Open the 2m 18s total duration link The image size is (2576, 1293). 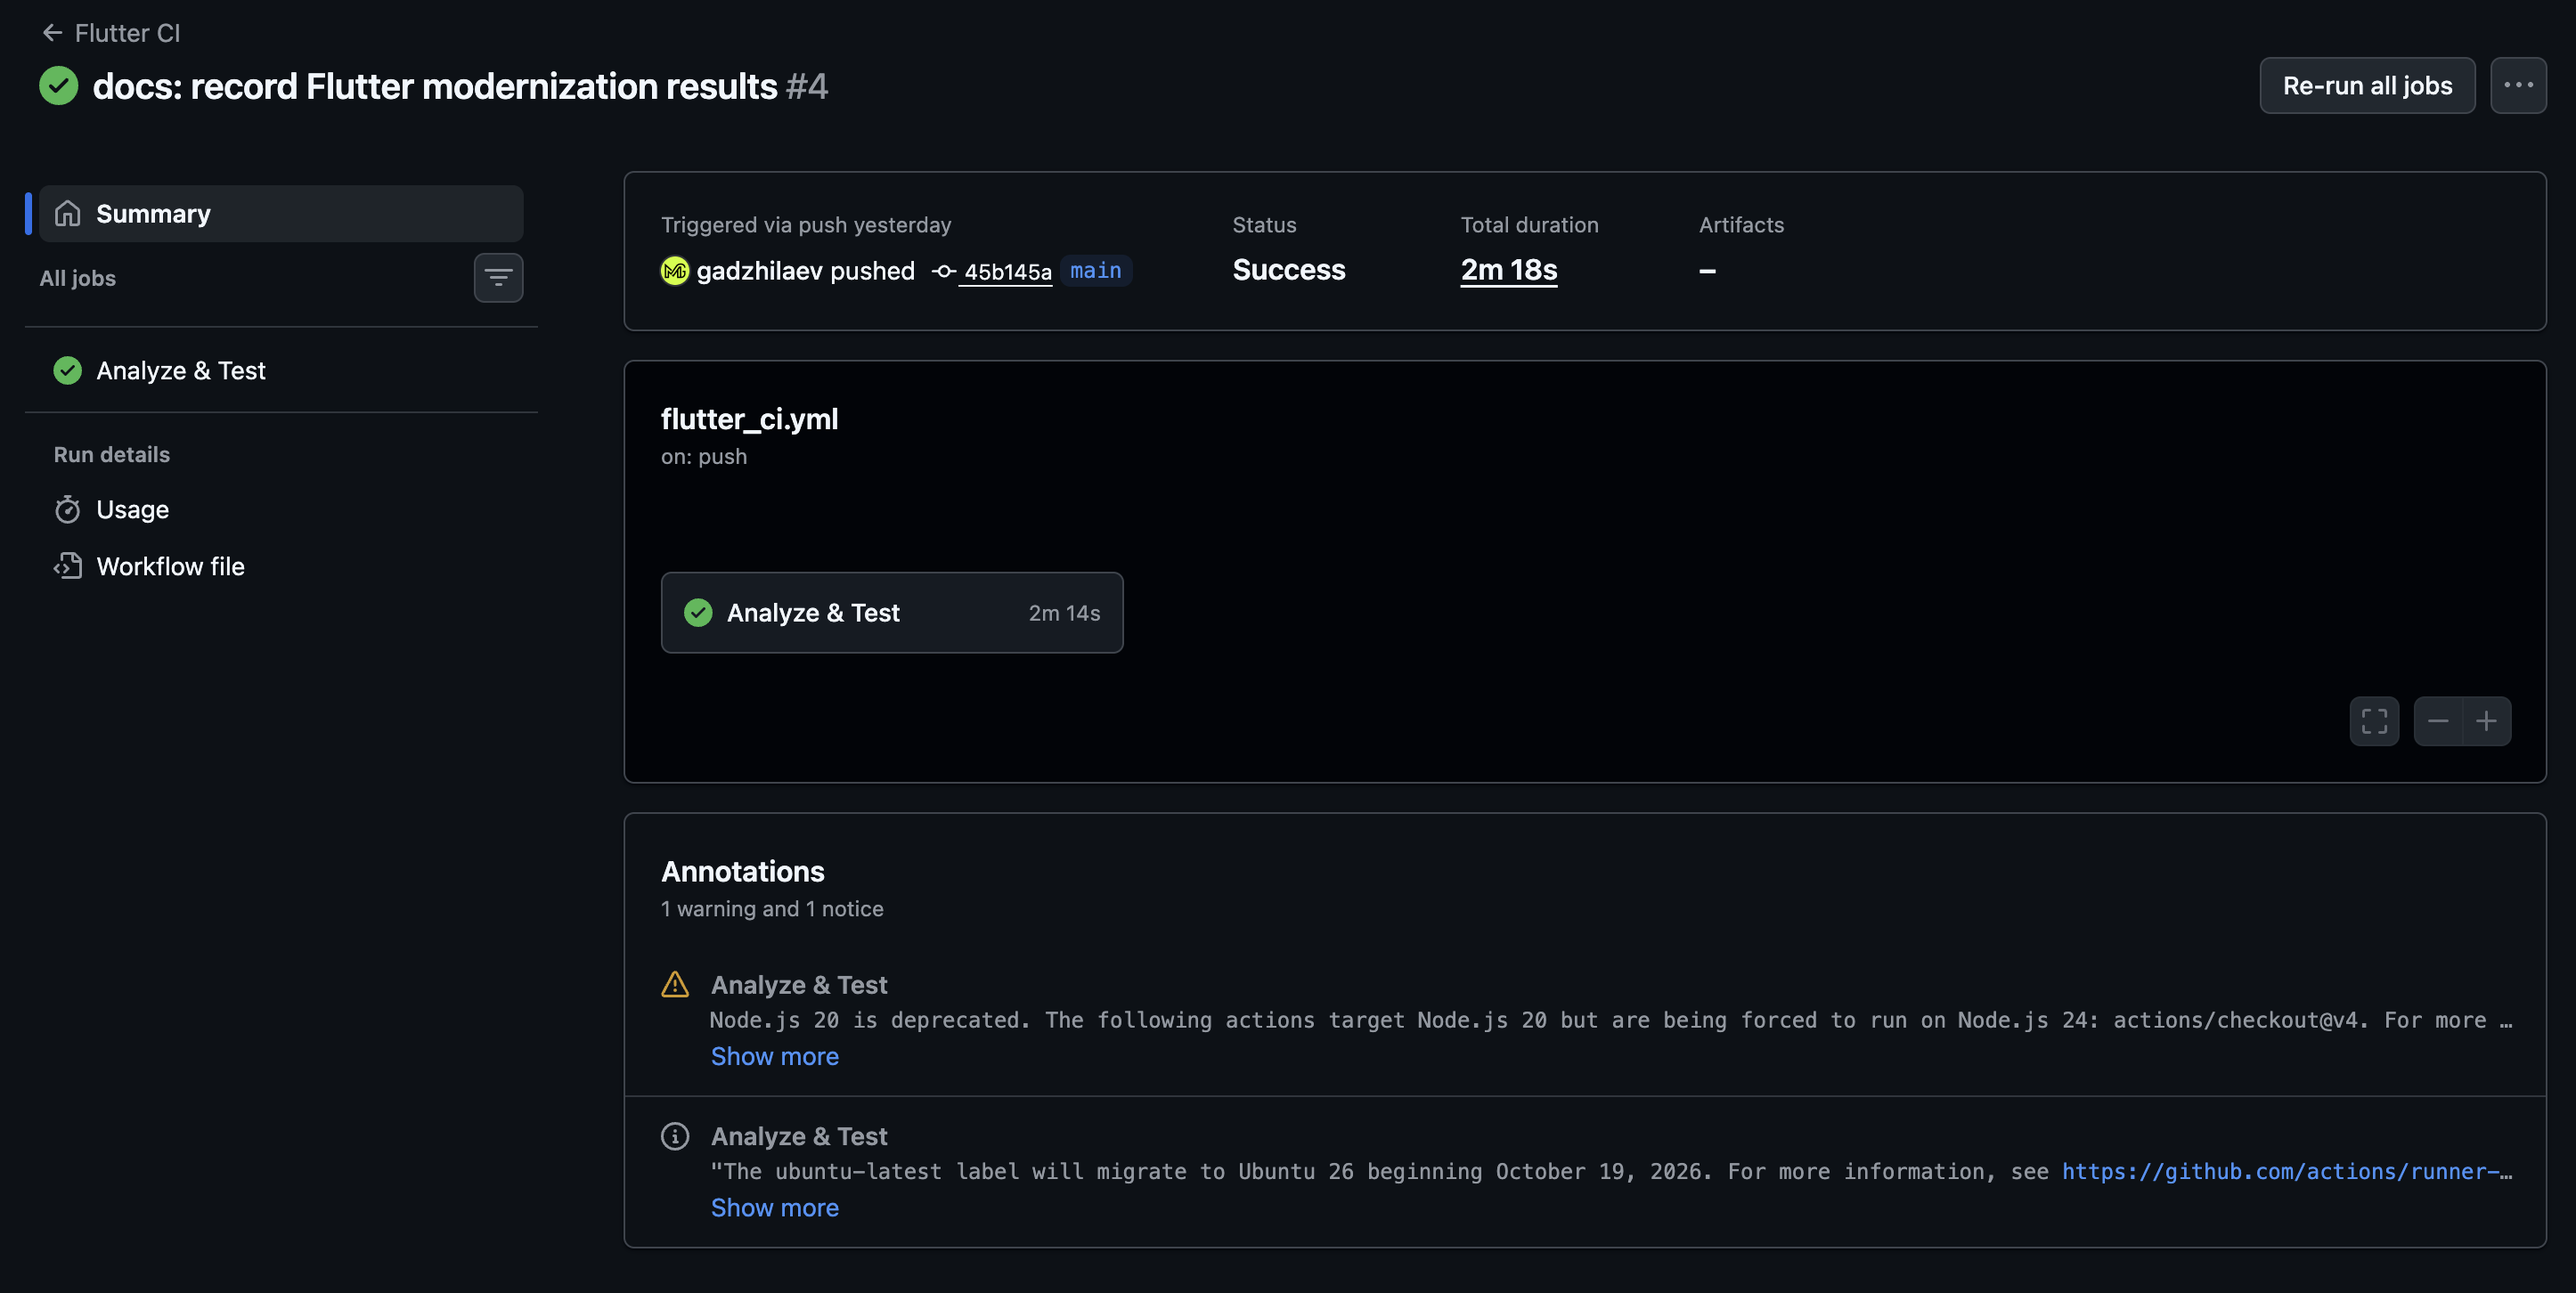[x=1508, y=270]
